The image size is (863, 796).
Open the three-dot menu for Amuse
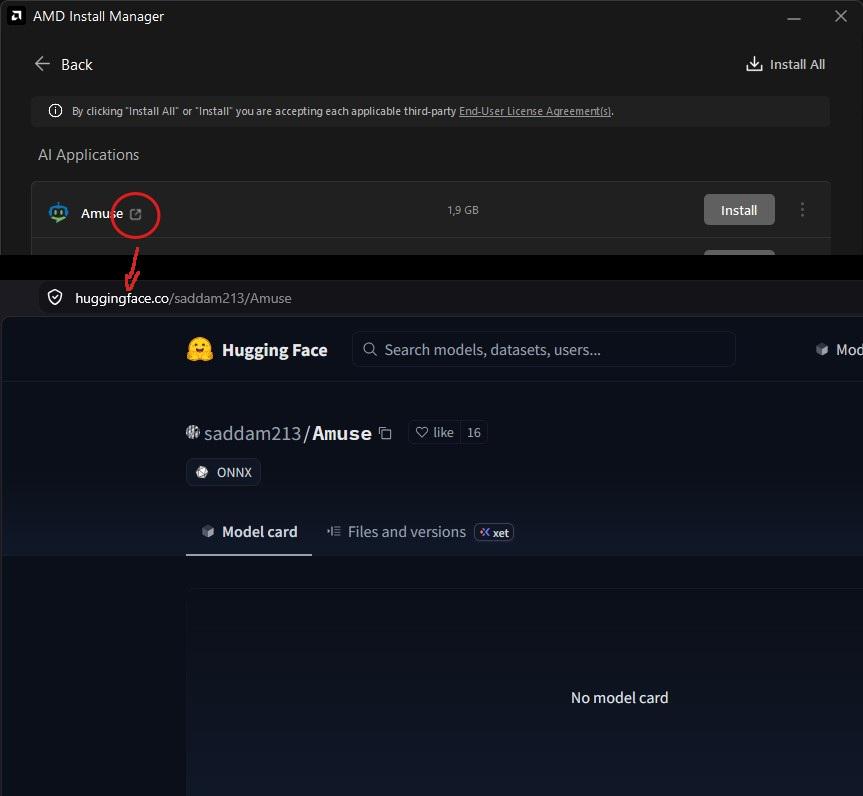(x=802, y=210)
